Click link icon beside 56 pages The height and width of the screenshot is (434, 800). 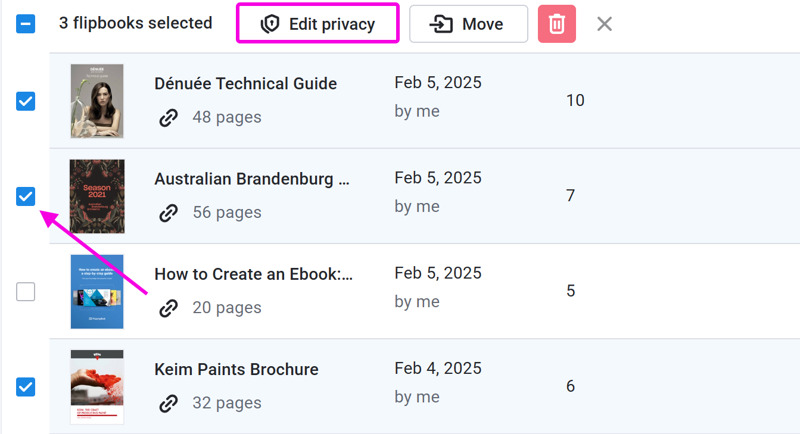[x=168, y=213]
